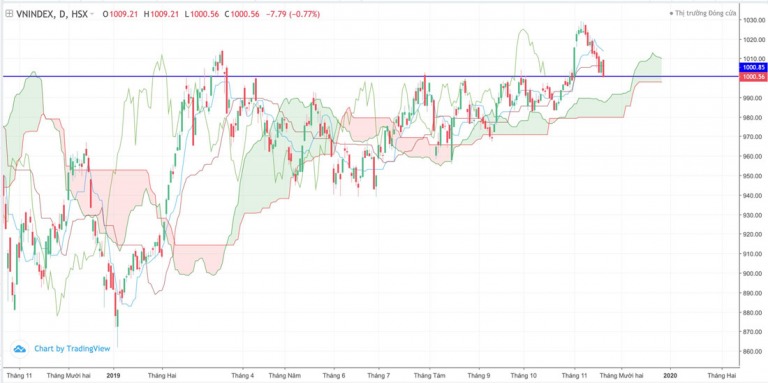Click the 'Tháng 9' time axis label
Viewport: 768px width, 383px height.
coord(479,376)
